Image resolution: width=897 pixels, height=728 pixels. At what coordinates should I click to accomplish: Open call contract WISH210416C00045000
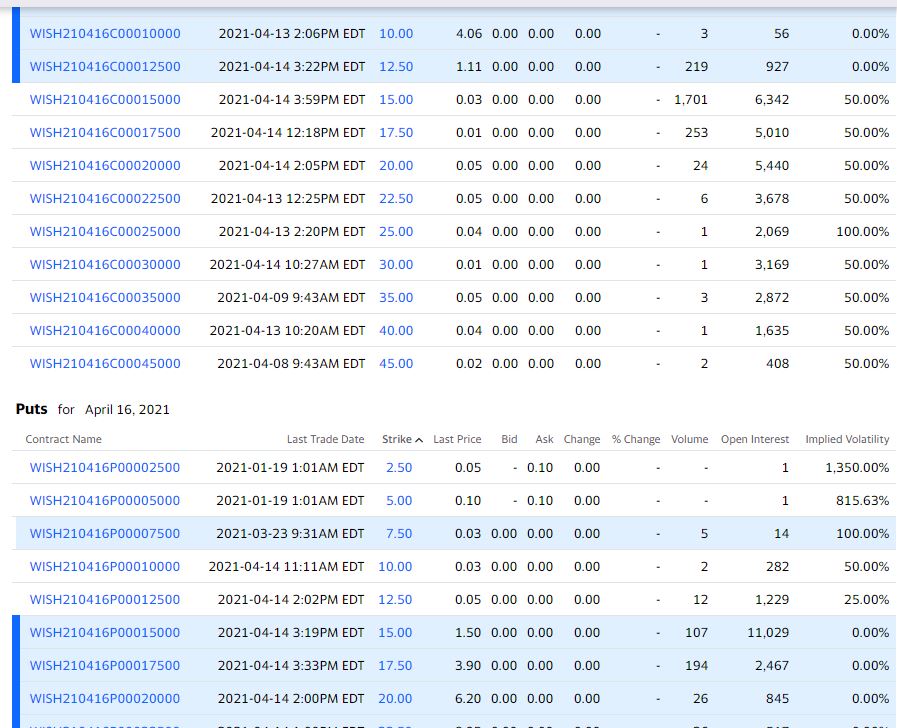(105, 364)
